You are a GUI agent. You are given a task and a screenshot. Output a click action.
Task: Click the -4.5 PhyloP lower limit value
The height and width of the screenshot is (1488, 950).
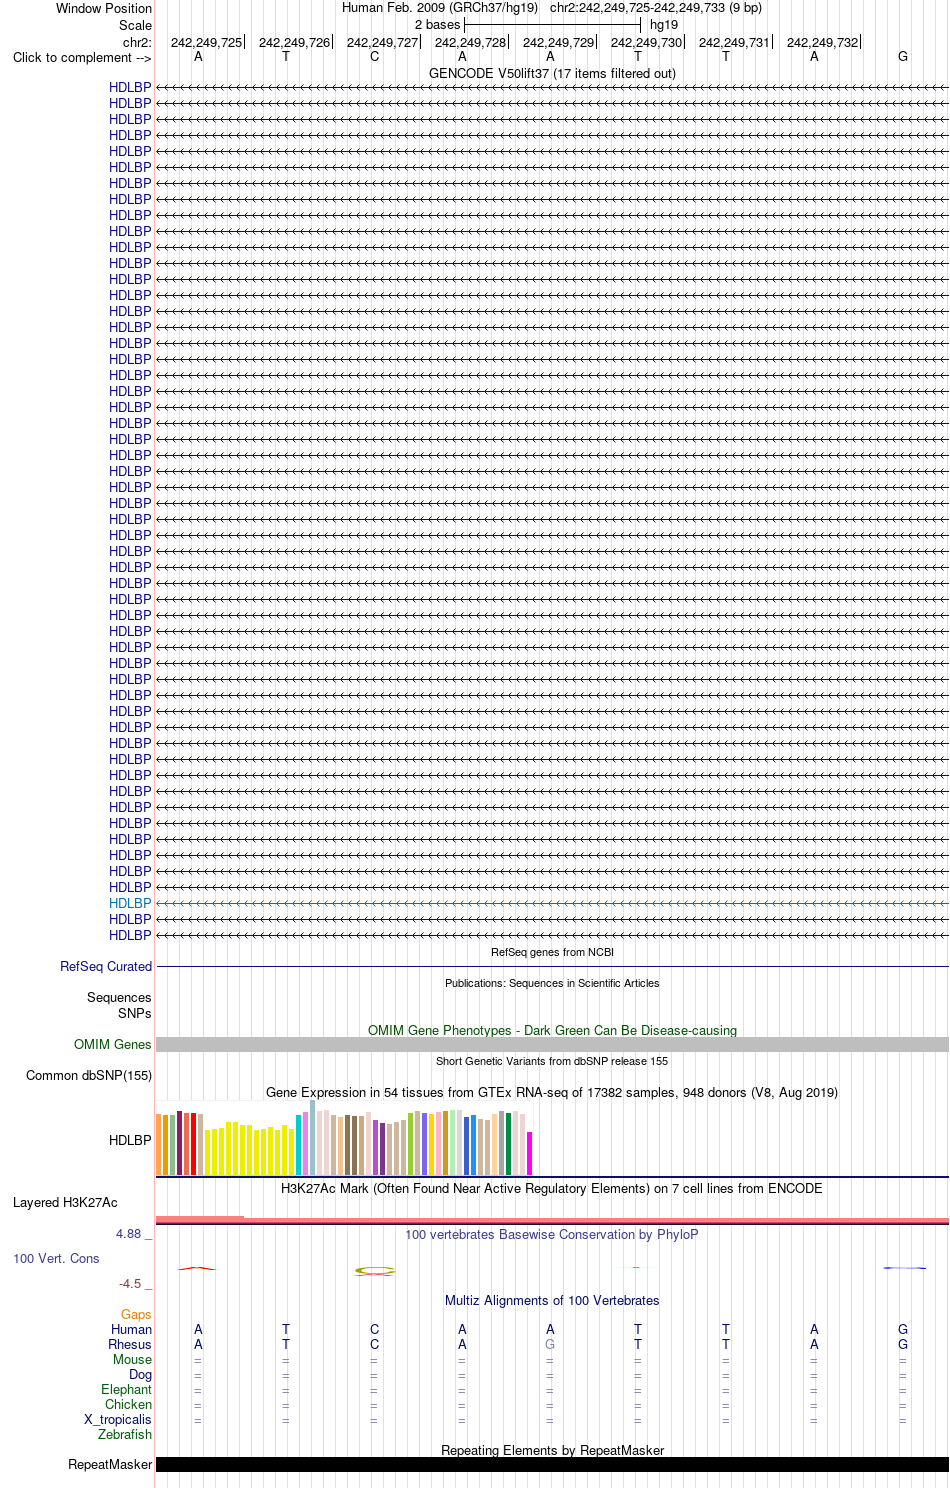click(x=130, y=1283)
